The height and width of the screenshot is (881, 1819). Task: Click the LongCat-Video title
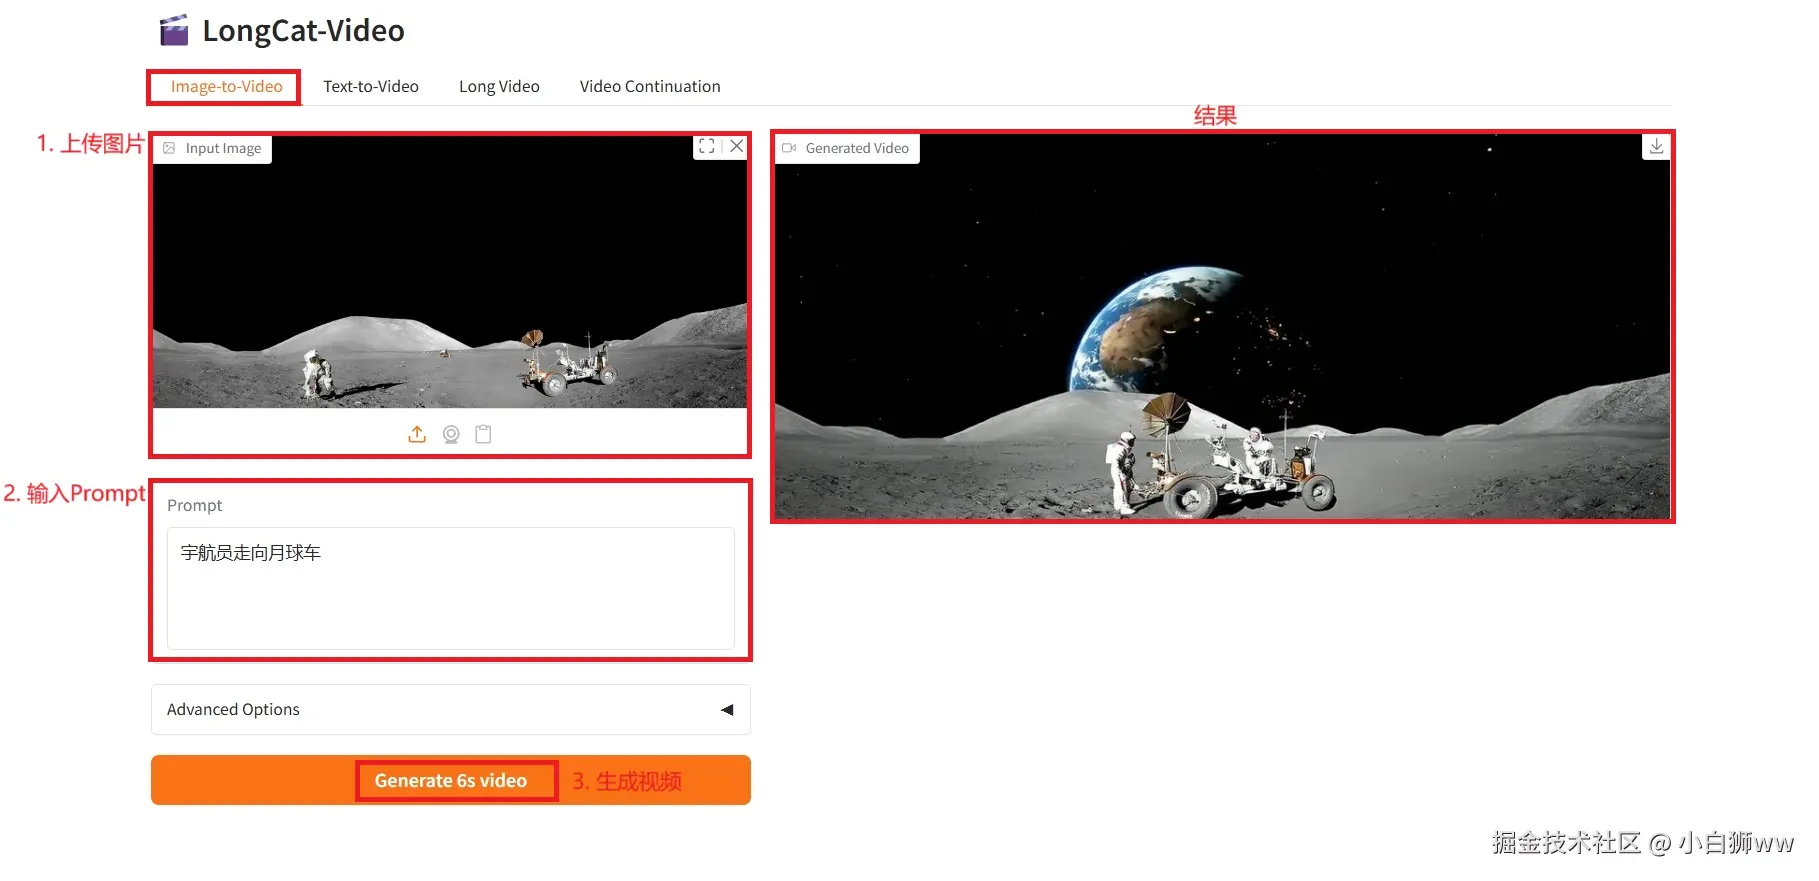(x=303, y=31)
